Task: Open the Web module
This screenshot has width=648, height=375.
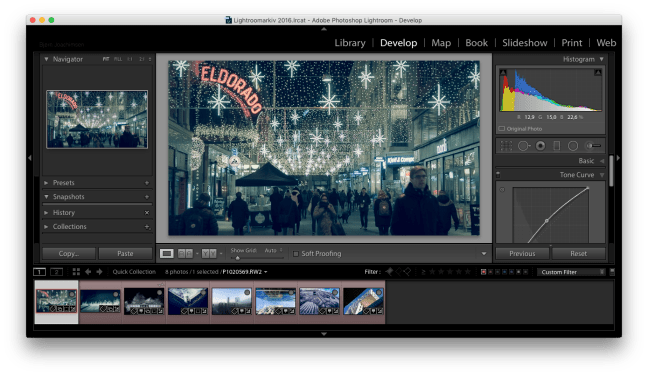Action: coord(606,43)
